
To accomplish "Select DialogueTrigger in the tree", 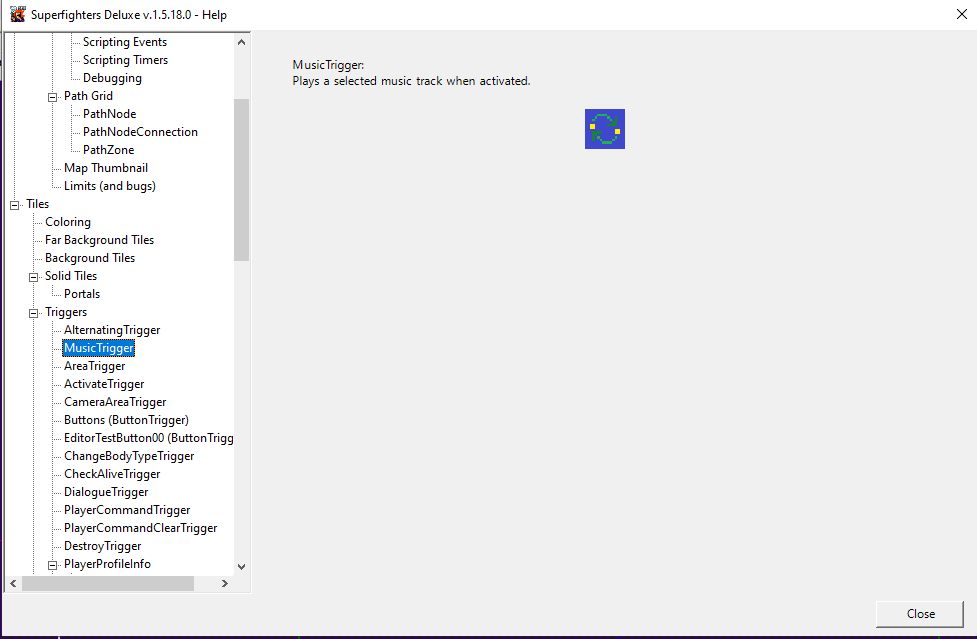I will [106, 493].
